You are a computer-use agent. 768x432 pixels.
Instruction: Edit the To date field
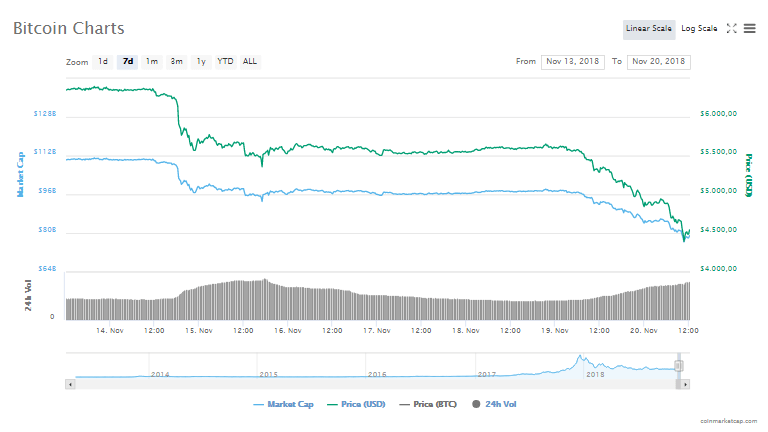click(658, 62)
